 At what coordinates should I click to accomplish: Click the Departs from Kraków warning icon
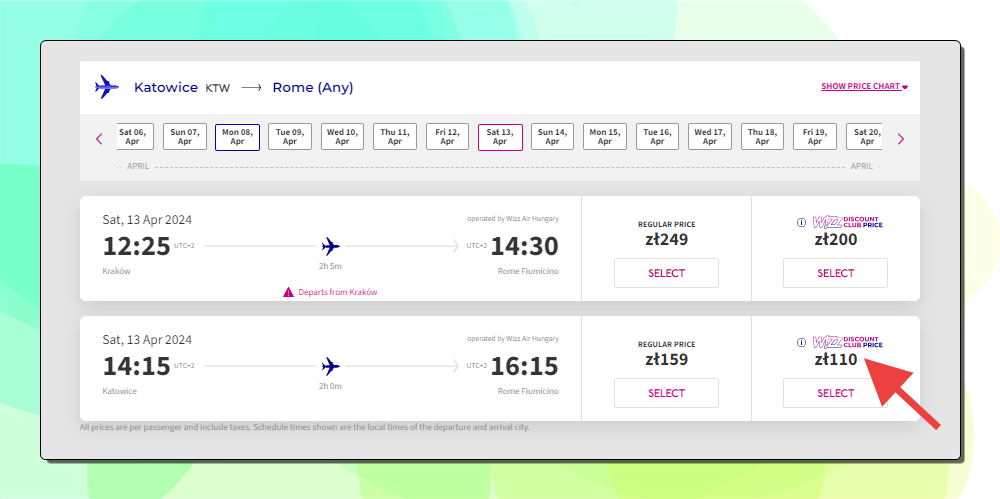tap(288, 292)
